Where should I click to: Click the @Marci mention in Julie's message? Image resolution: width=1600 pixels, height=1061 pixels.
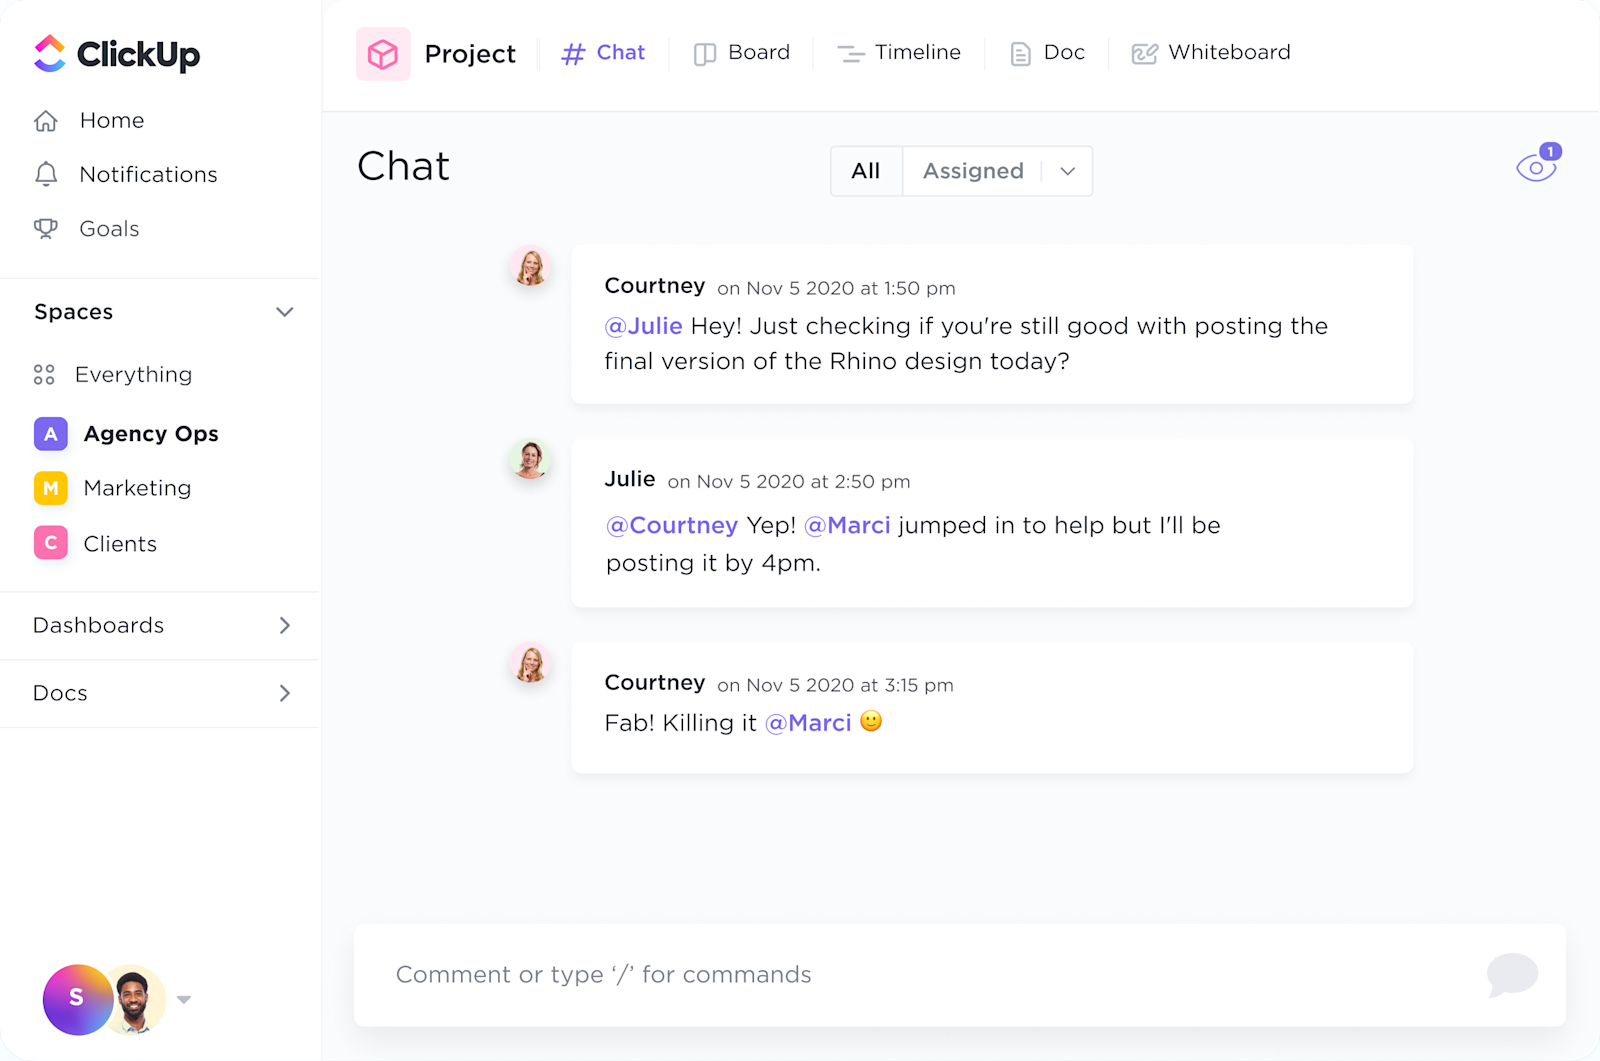point(848,525)
